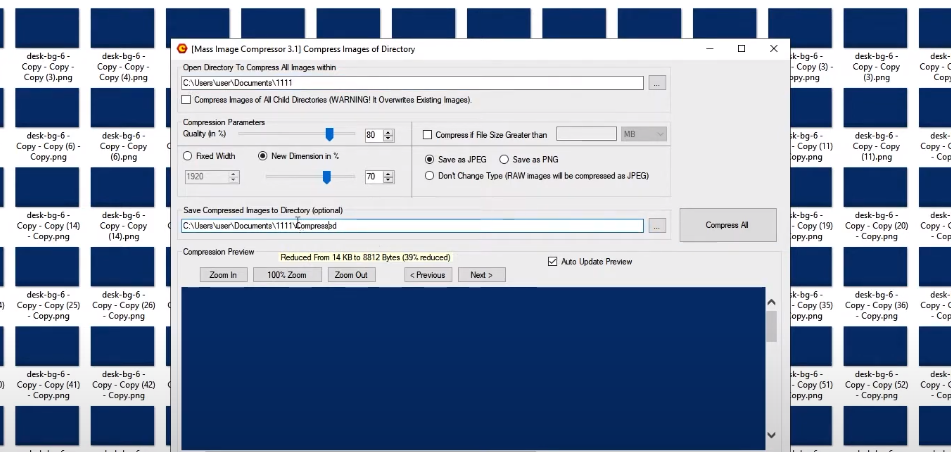Click the New Dimension percent stepper arrows
Screen dimensions: 951x452
coord(389,177)
